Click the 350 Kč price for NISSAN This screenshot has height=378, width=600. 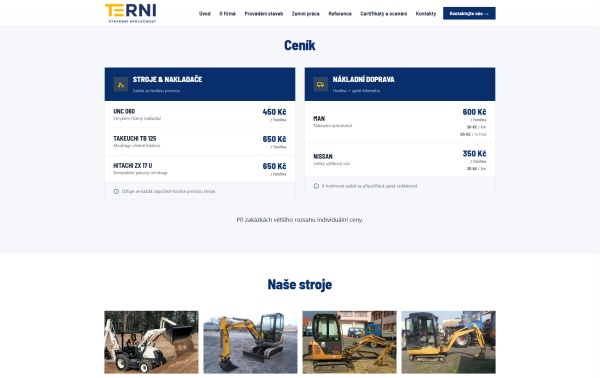[474, 154]
